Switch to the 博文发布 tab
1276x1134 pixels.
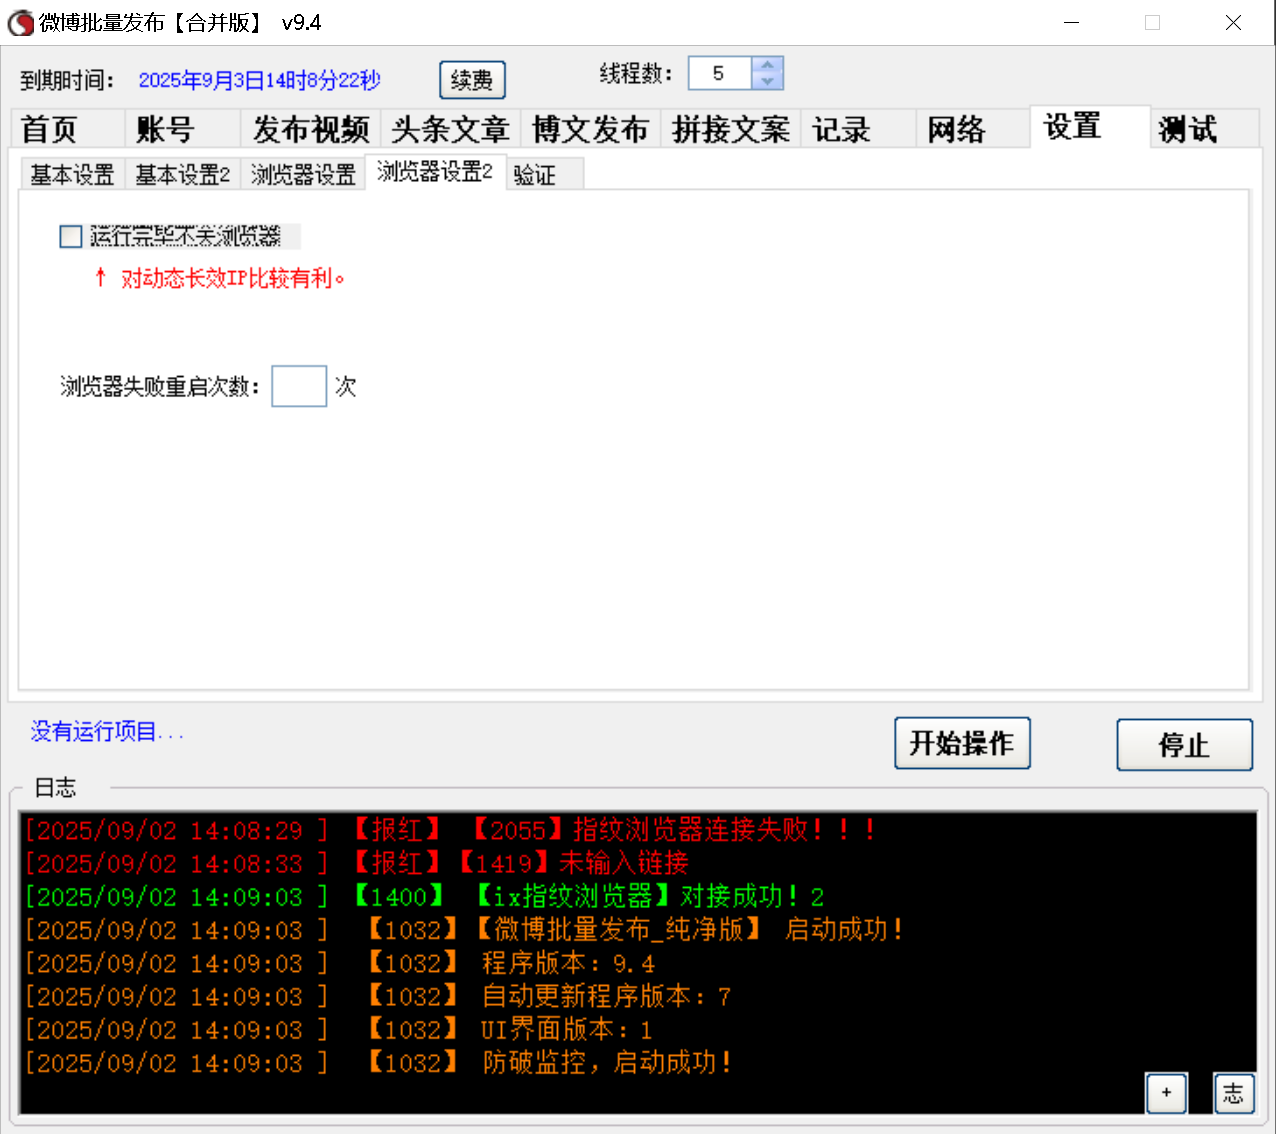(591, 128)
